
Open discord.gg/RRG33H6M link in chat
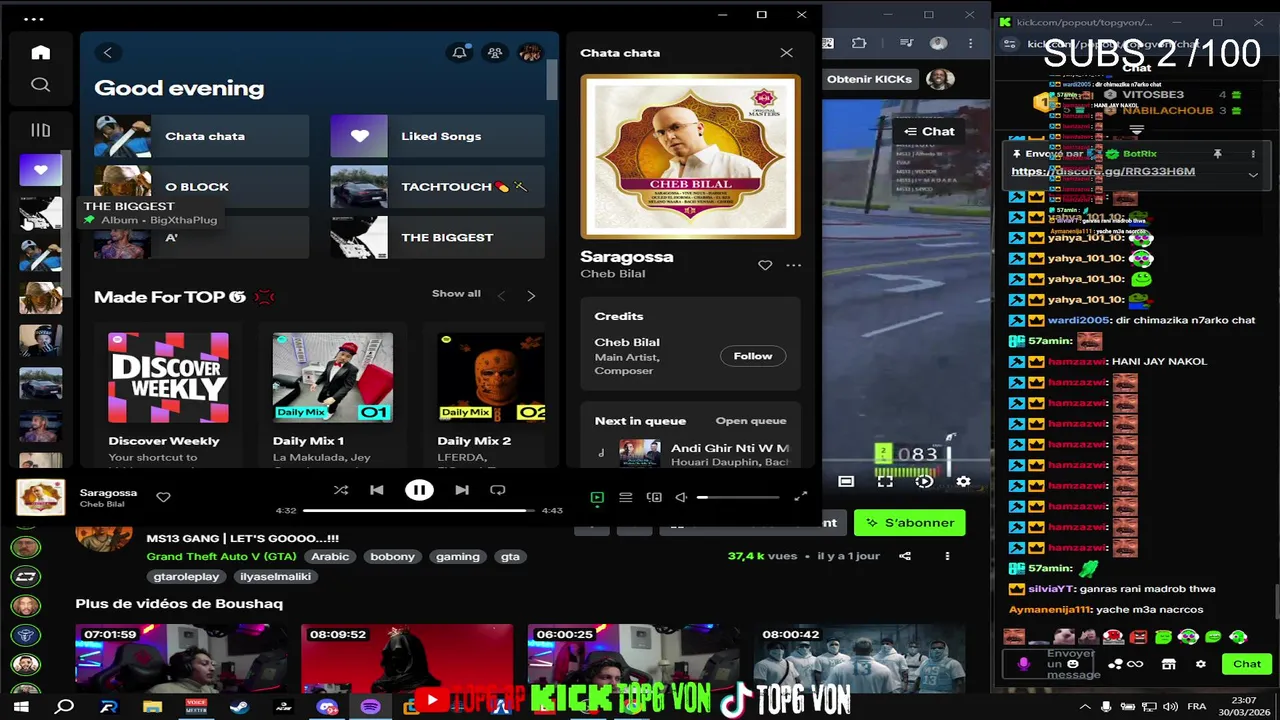point(1103,171)
